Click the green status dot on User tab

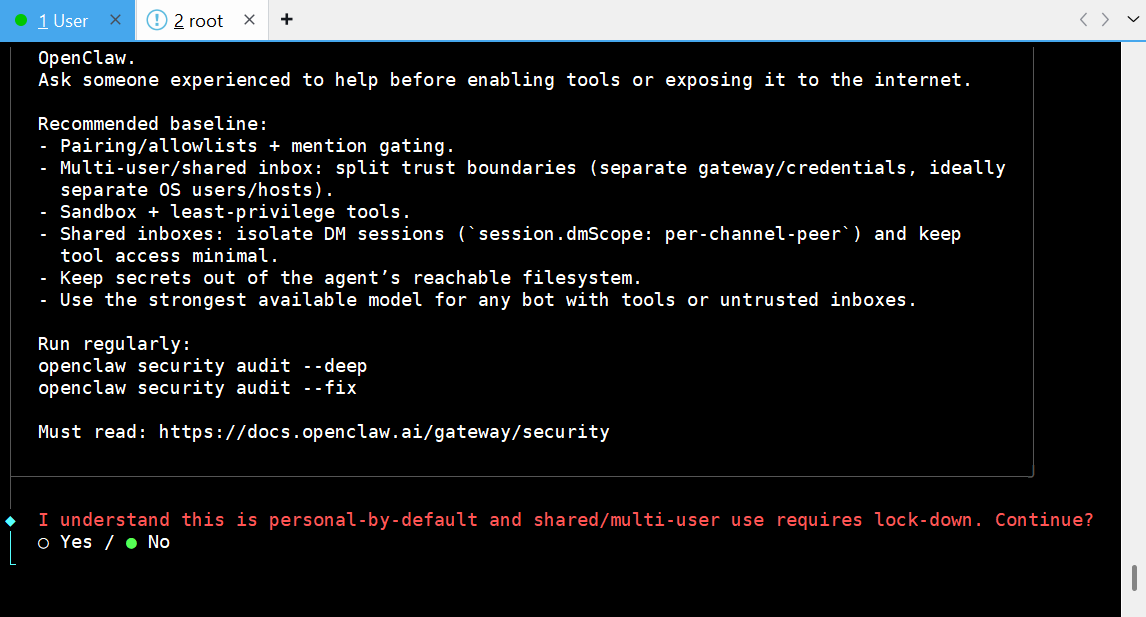21,20
